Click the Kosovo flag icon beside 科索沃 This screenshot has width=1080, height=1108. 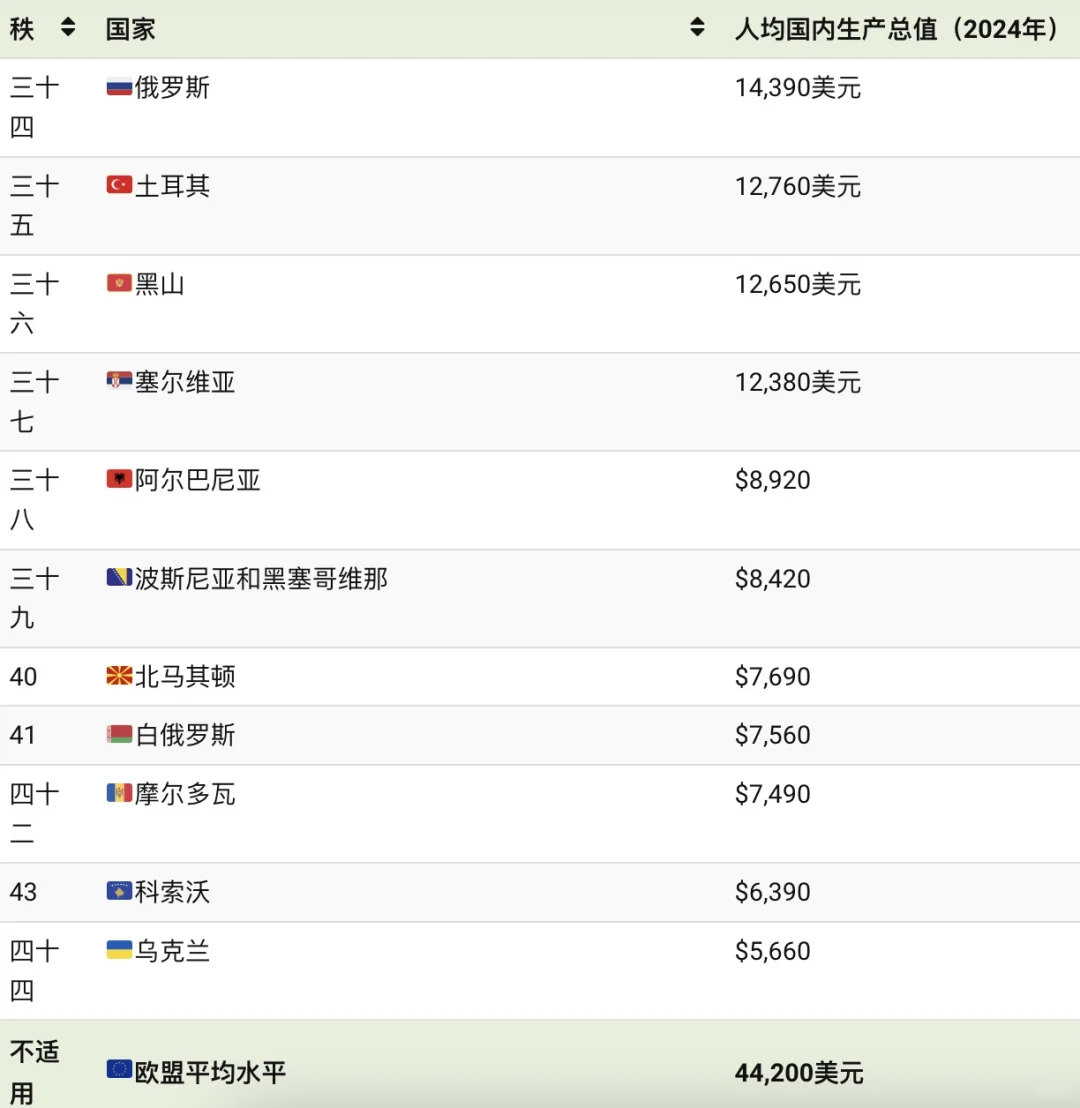click(119, 891)
